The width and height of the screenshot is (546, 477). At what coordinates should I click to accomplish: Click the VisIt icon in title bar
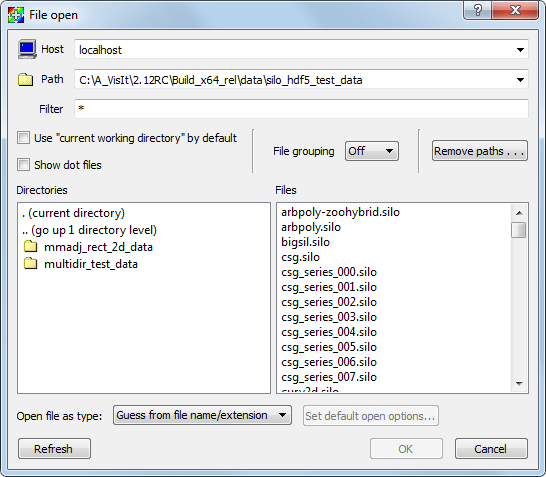[16, 15]
